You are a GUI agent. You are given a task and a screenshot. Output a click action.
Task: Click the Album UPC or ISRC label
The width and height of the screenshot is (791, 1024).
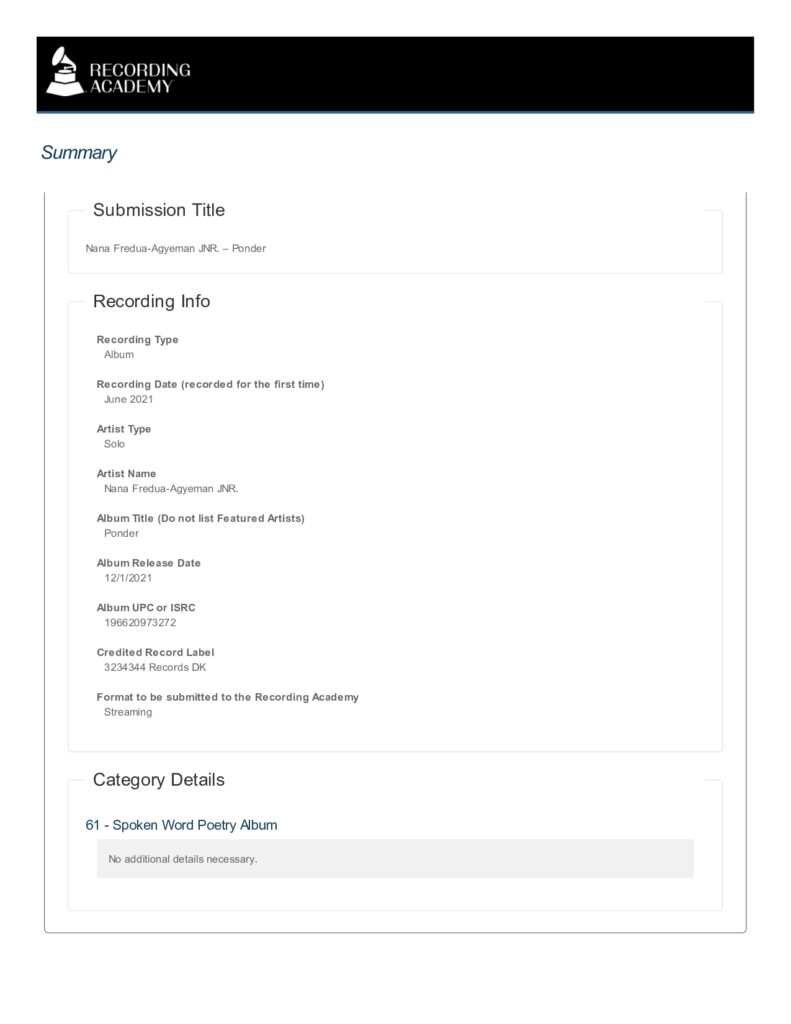click(146, 607)
